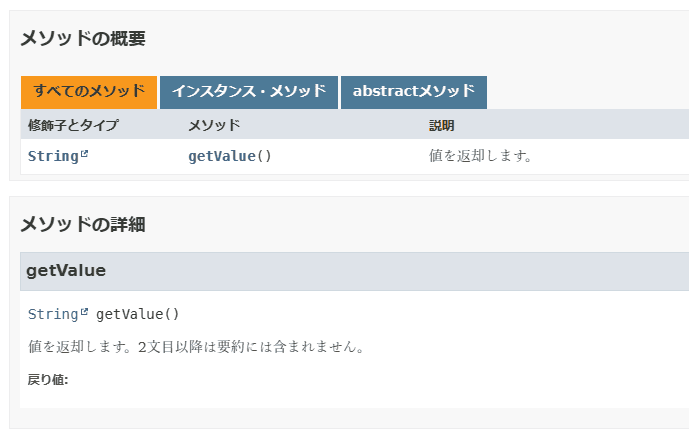Open String type link in summary table
689x434 pixels.
53,156
